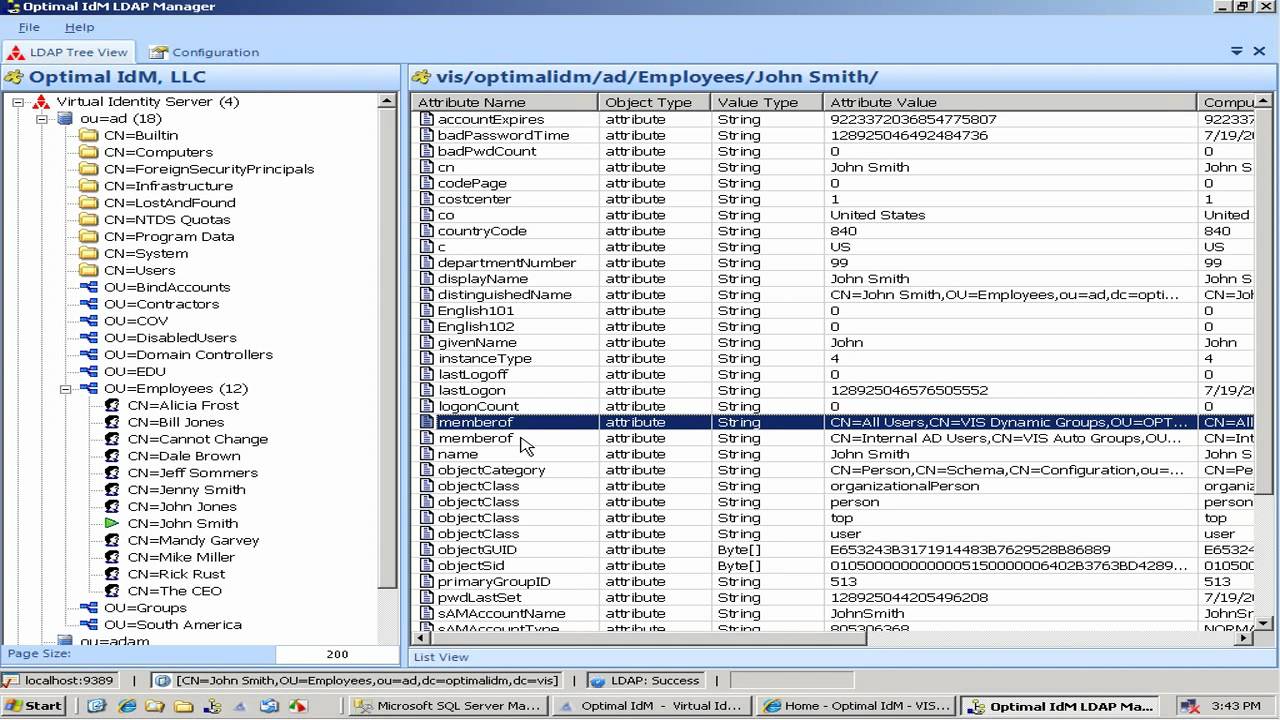
Task: Select CN=Mandy Garvey user entry
Action: coord(193,541)
